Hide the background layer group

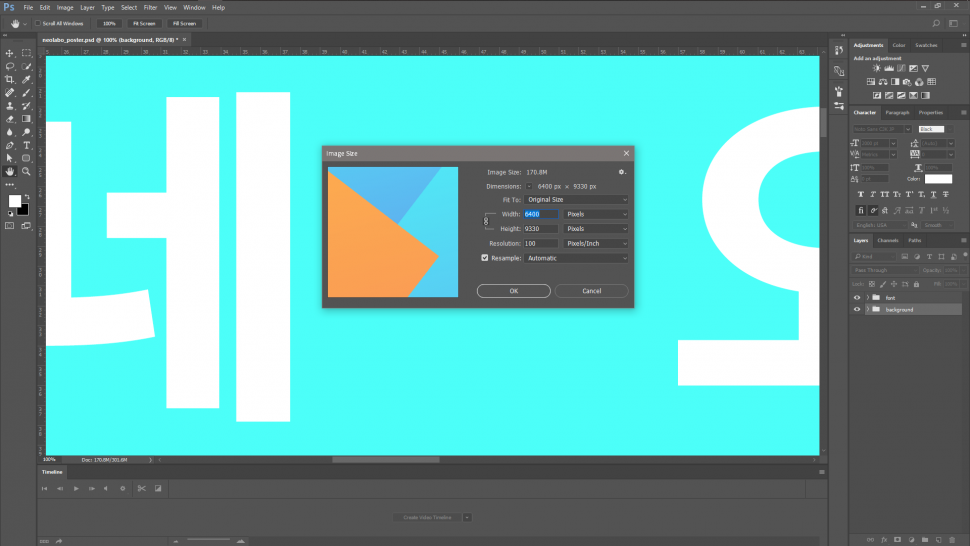(857, 309)
